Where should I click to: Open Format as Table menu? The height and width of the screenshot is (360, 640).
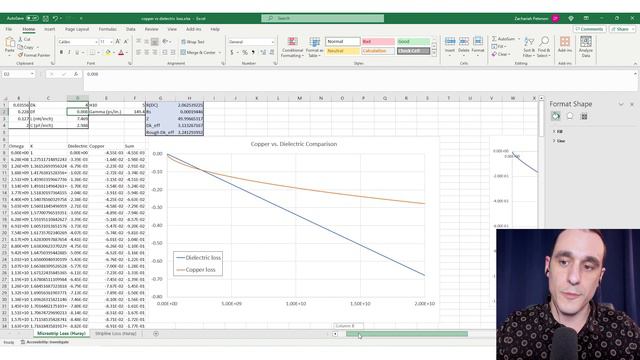[314, 47]
